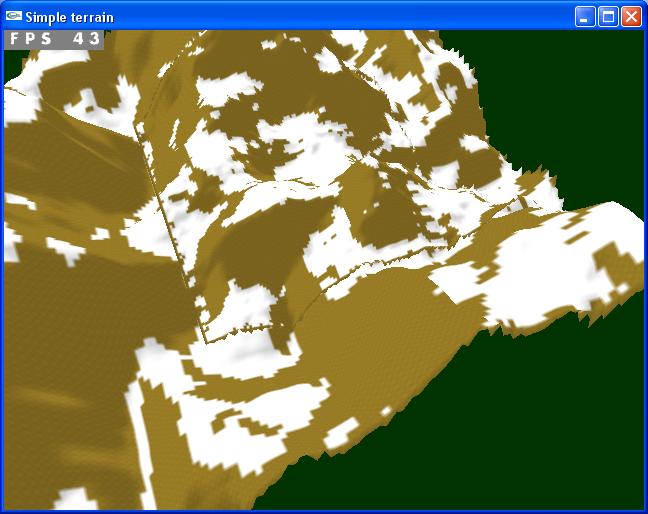648x514 pixels.
Task: Close the Simple terrain window
Action: click(631, 17)
